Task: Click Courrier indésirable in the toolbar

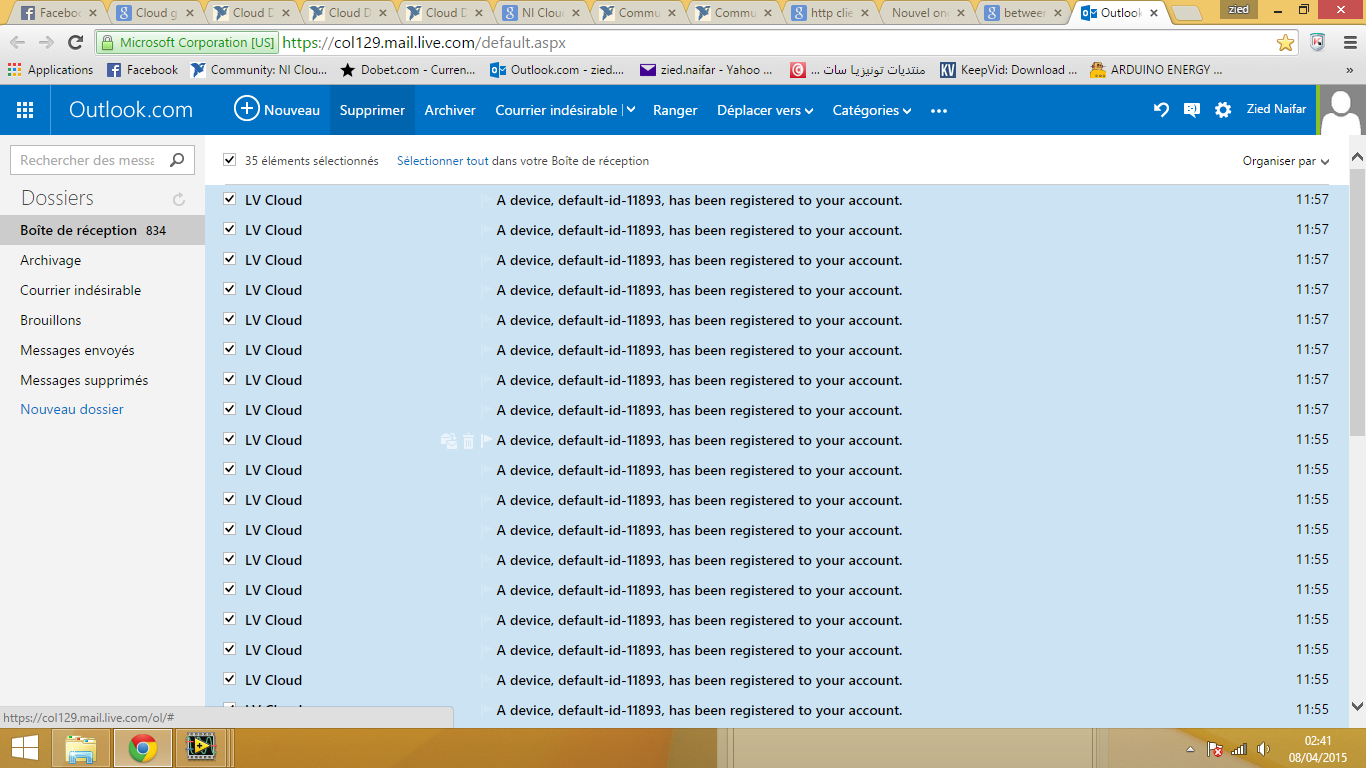Action: (556, 110)
